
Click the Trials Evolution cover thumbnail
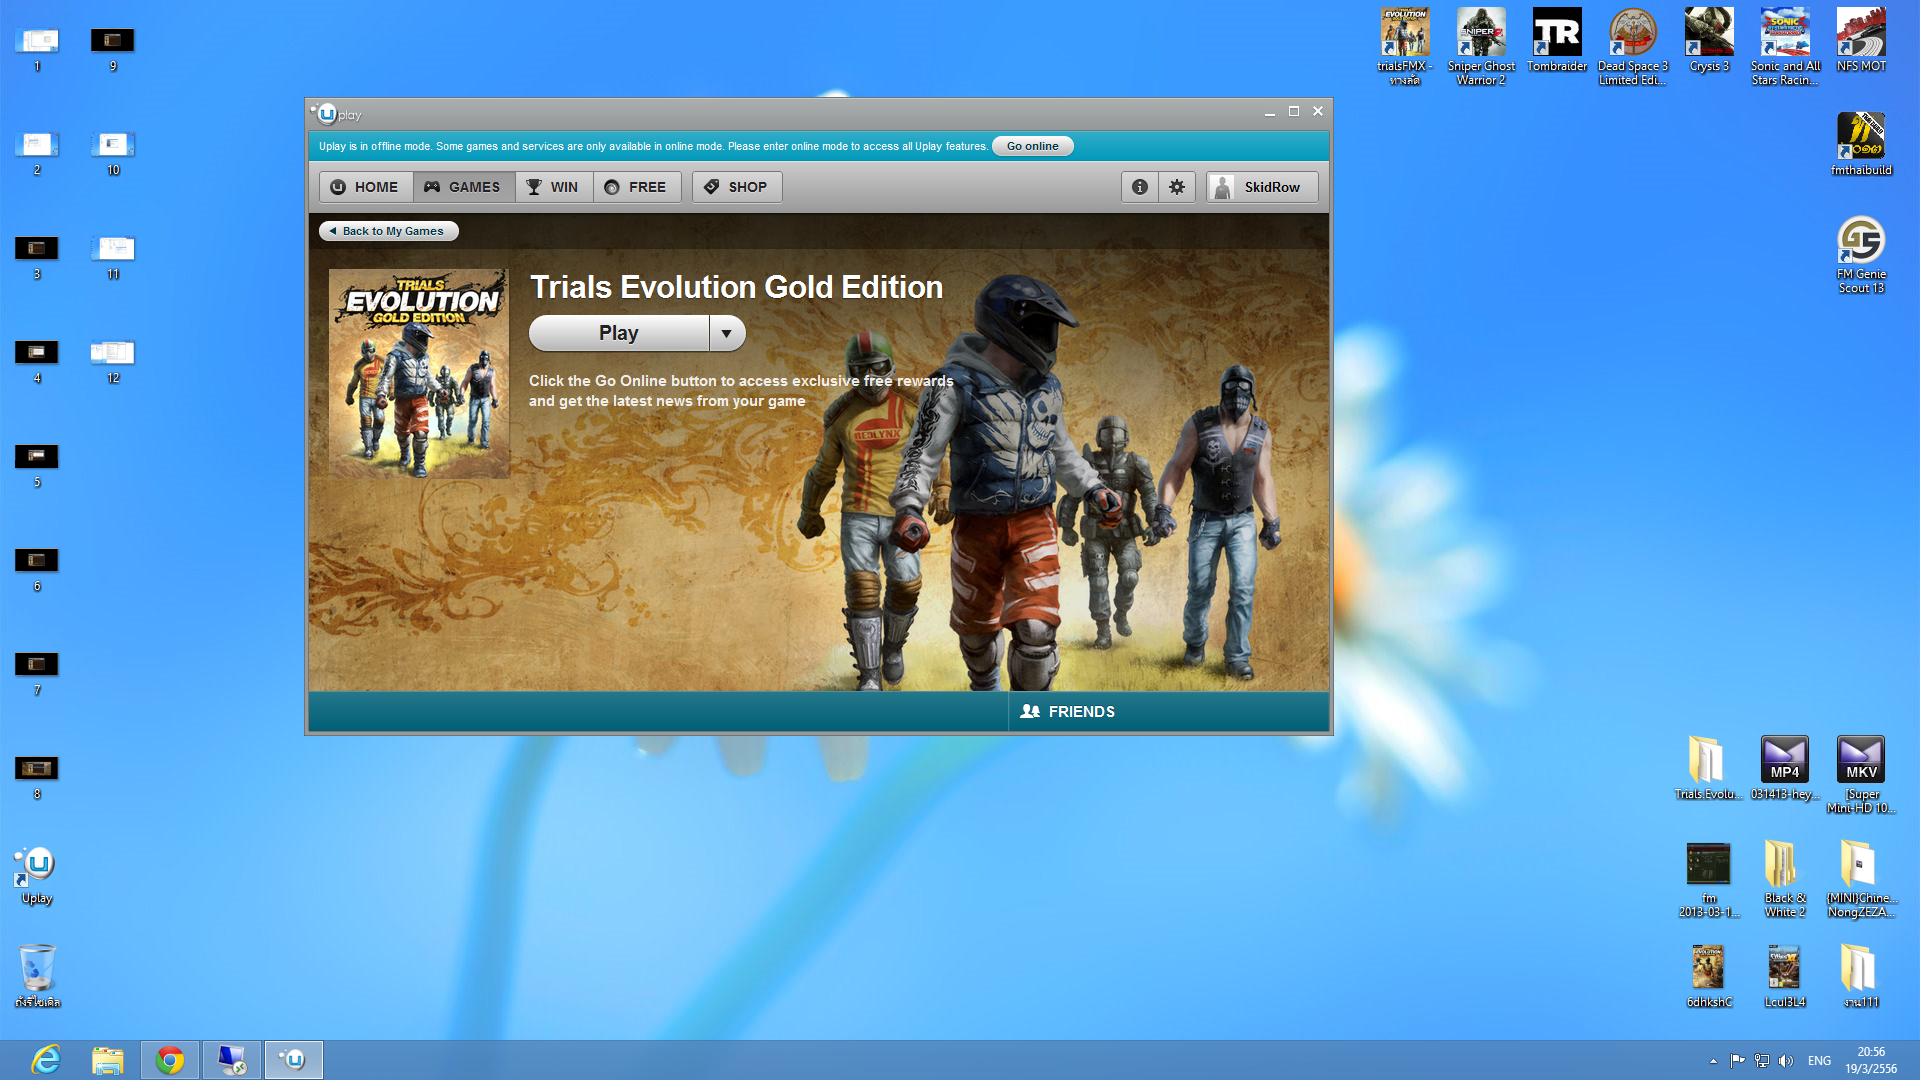418,373
